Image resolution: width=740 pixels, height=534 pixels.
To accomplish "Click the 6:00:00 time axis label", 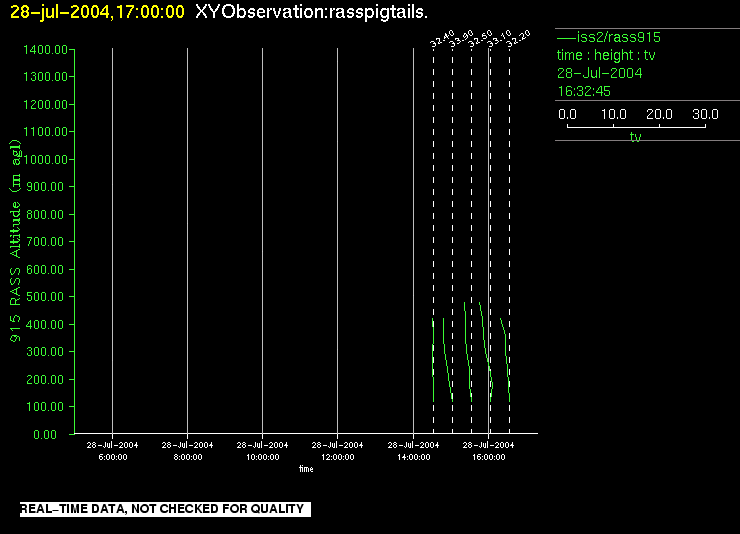I will click(113, 457).
